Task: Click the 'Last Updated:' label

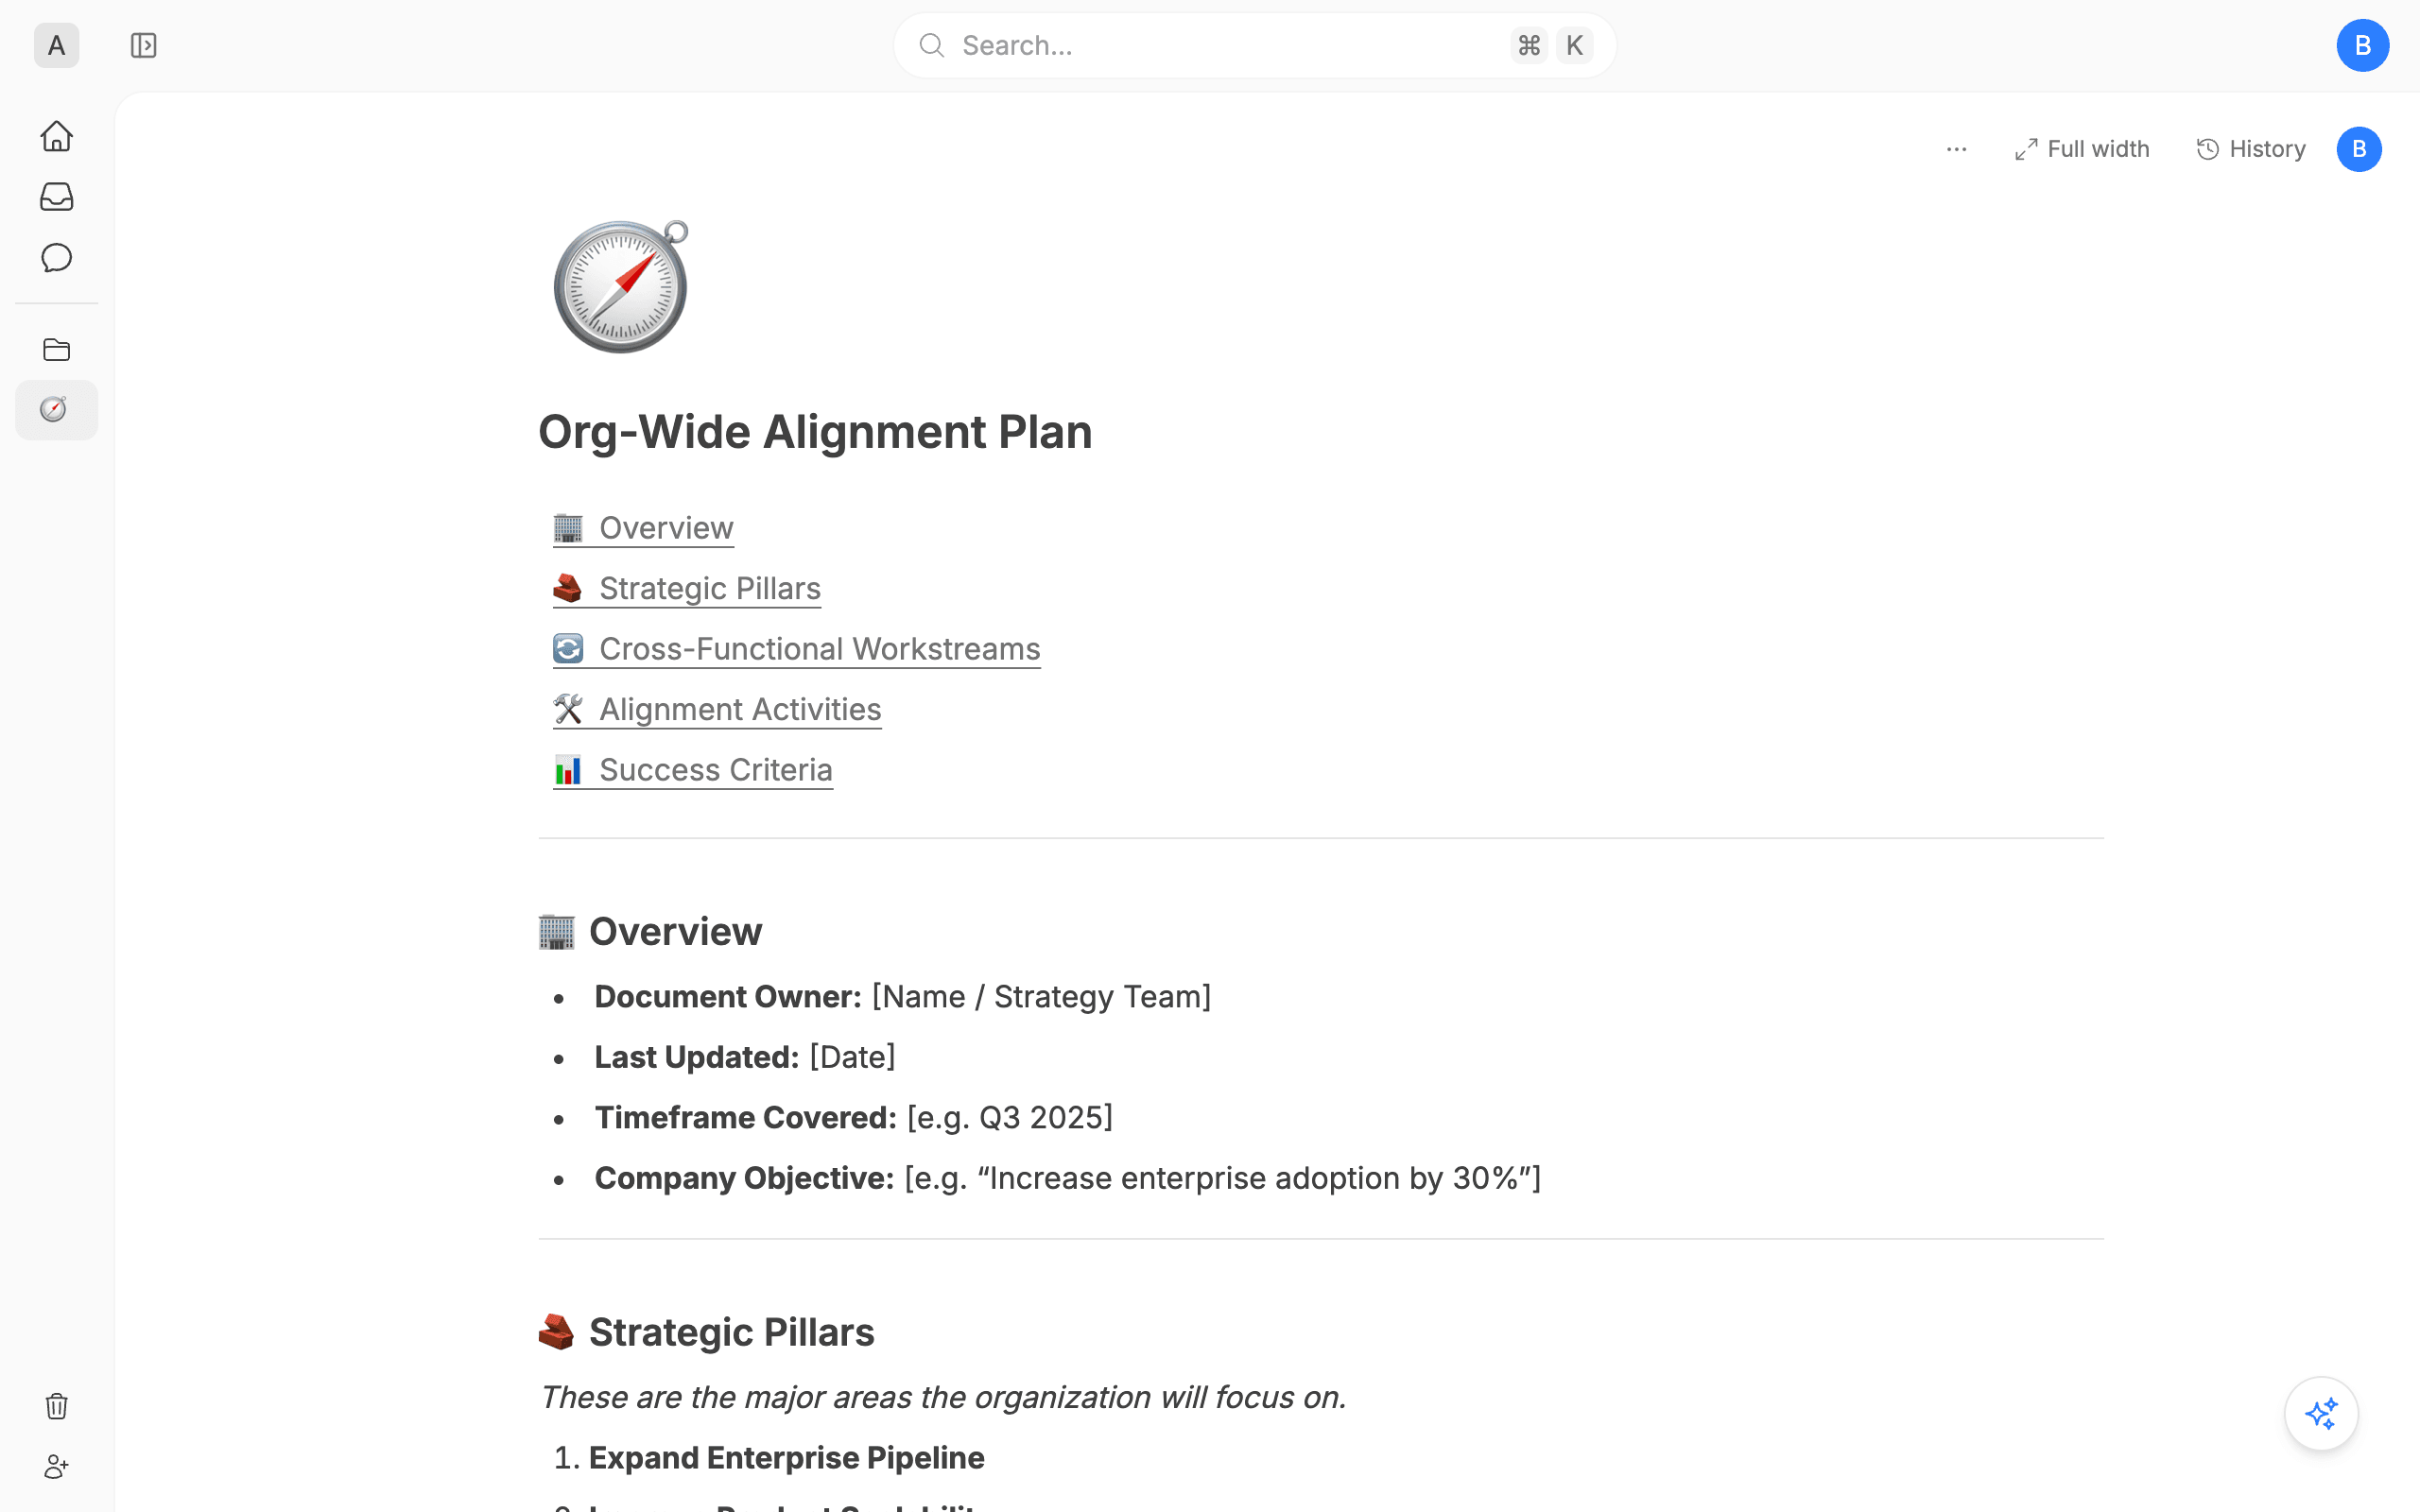Action: pyautogui.click(x=697, y=1057)
